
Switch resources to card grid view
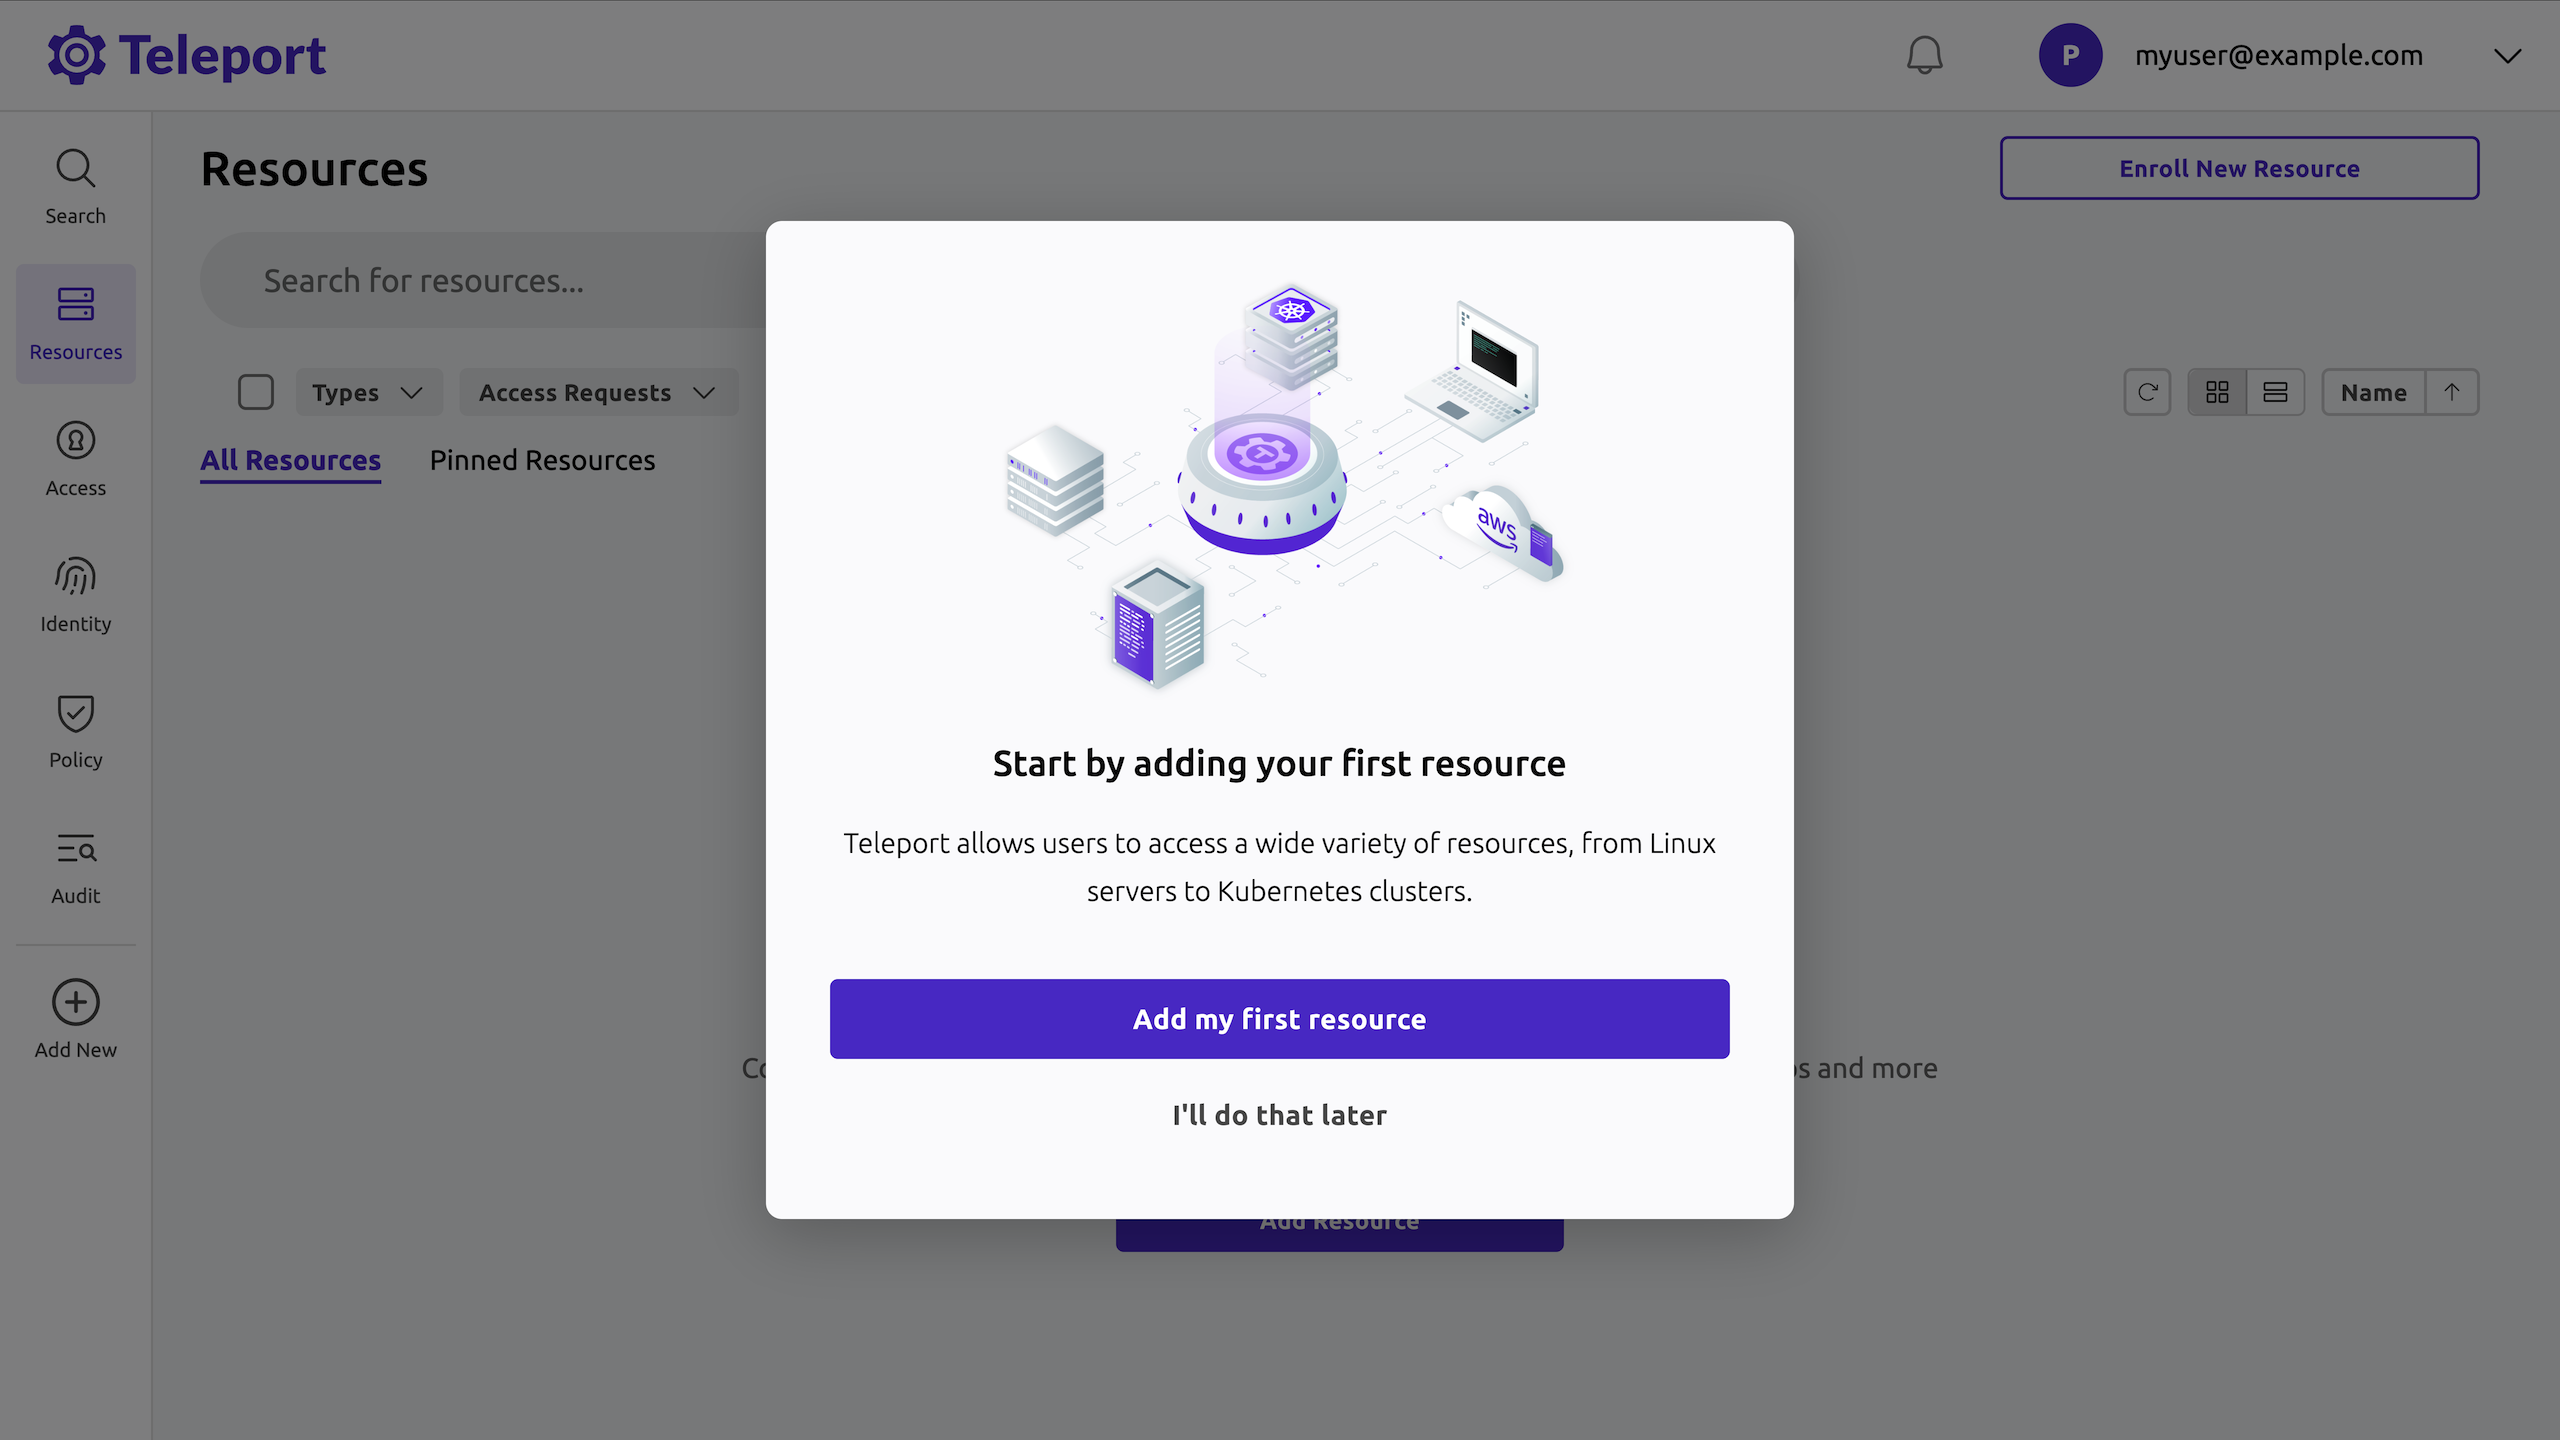click(2217, 391)
